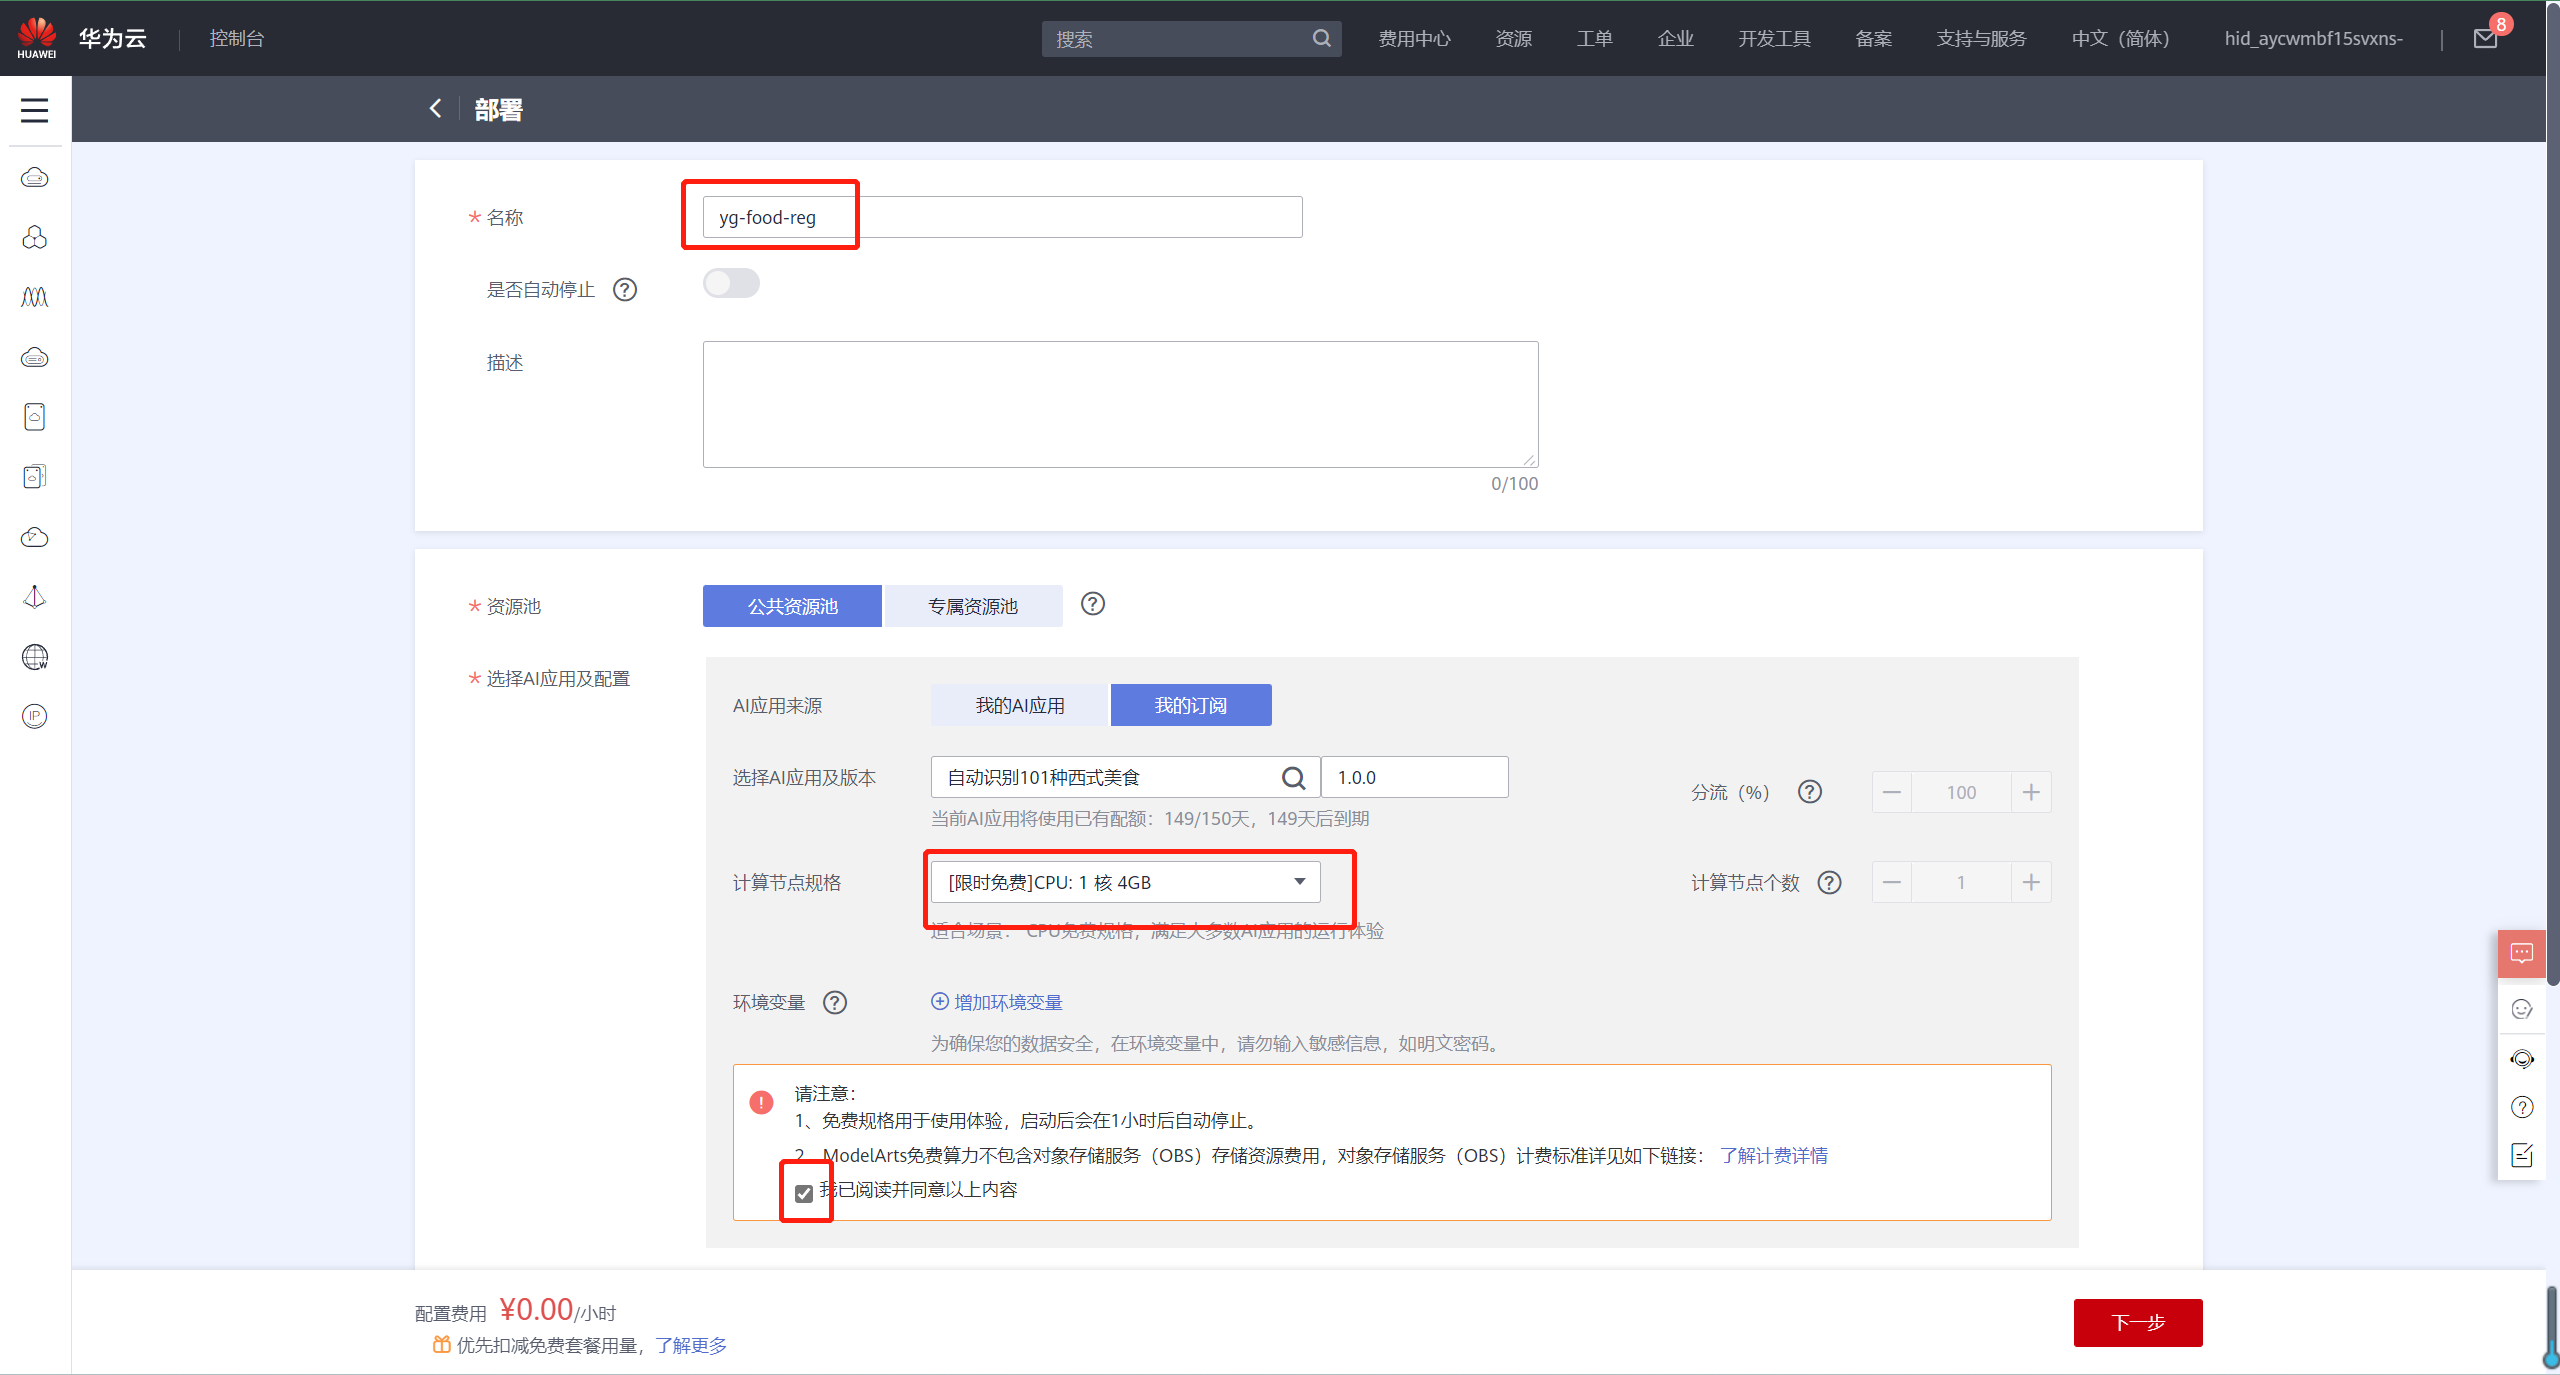
Task: Click the mail notifications icon
Action: pos(2485,38)
